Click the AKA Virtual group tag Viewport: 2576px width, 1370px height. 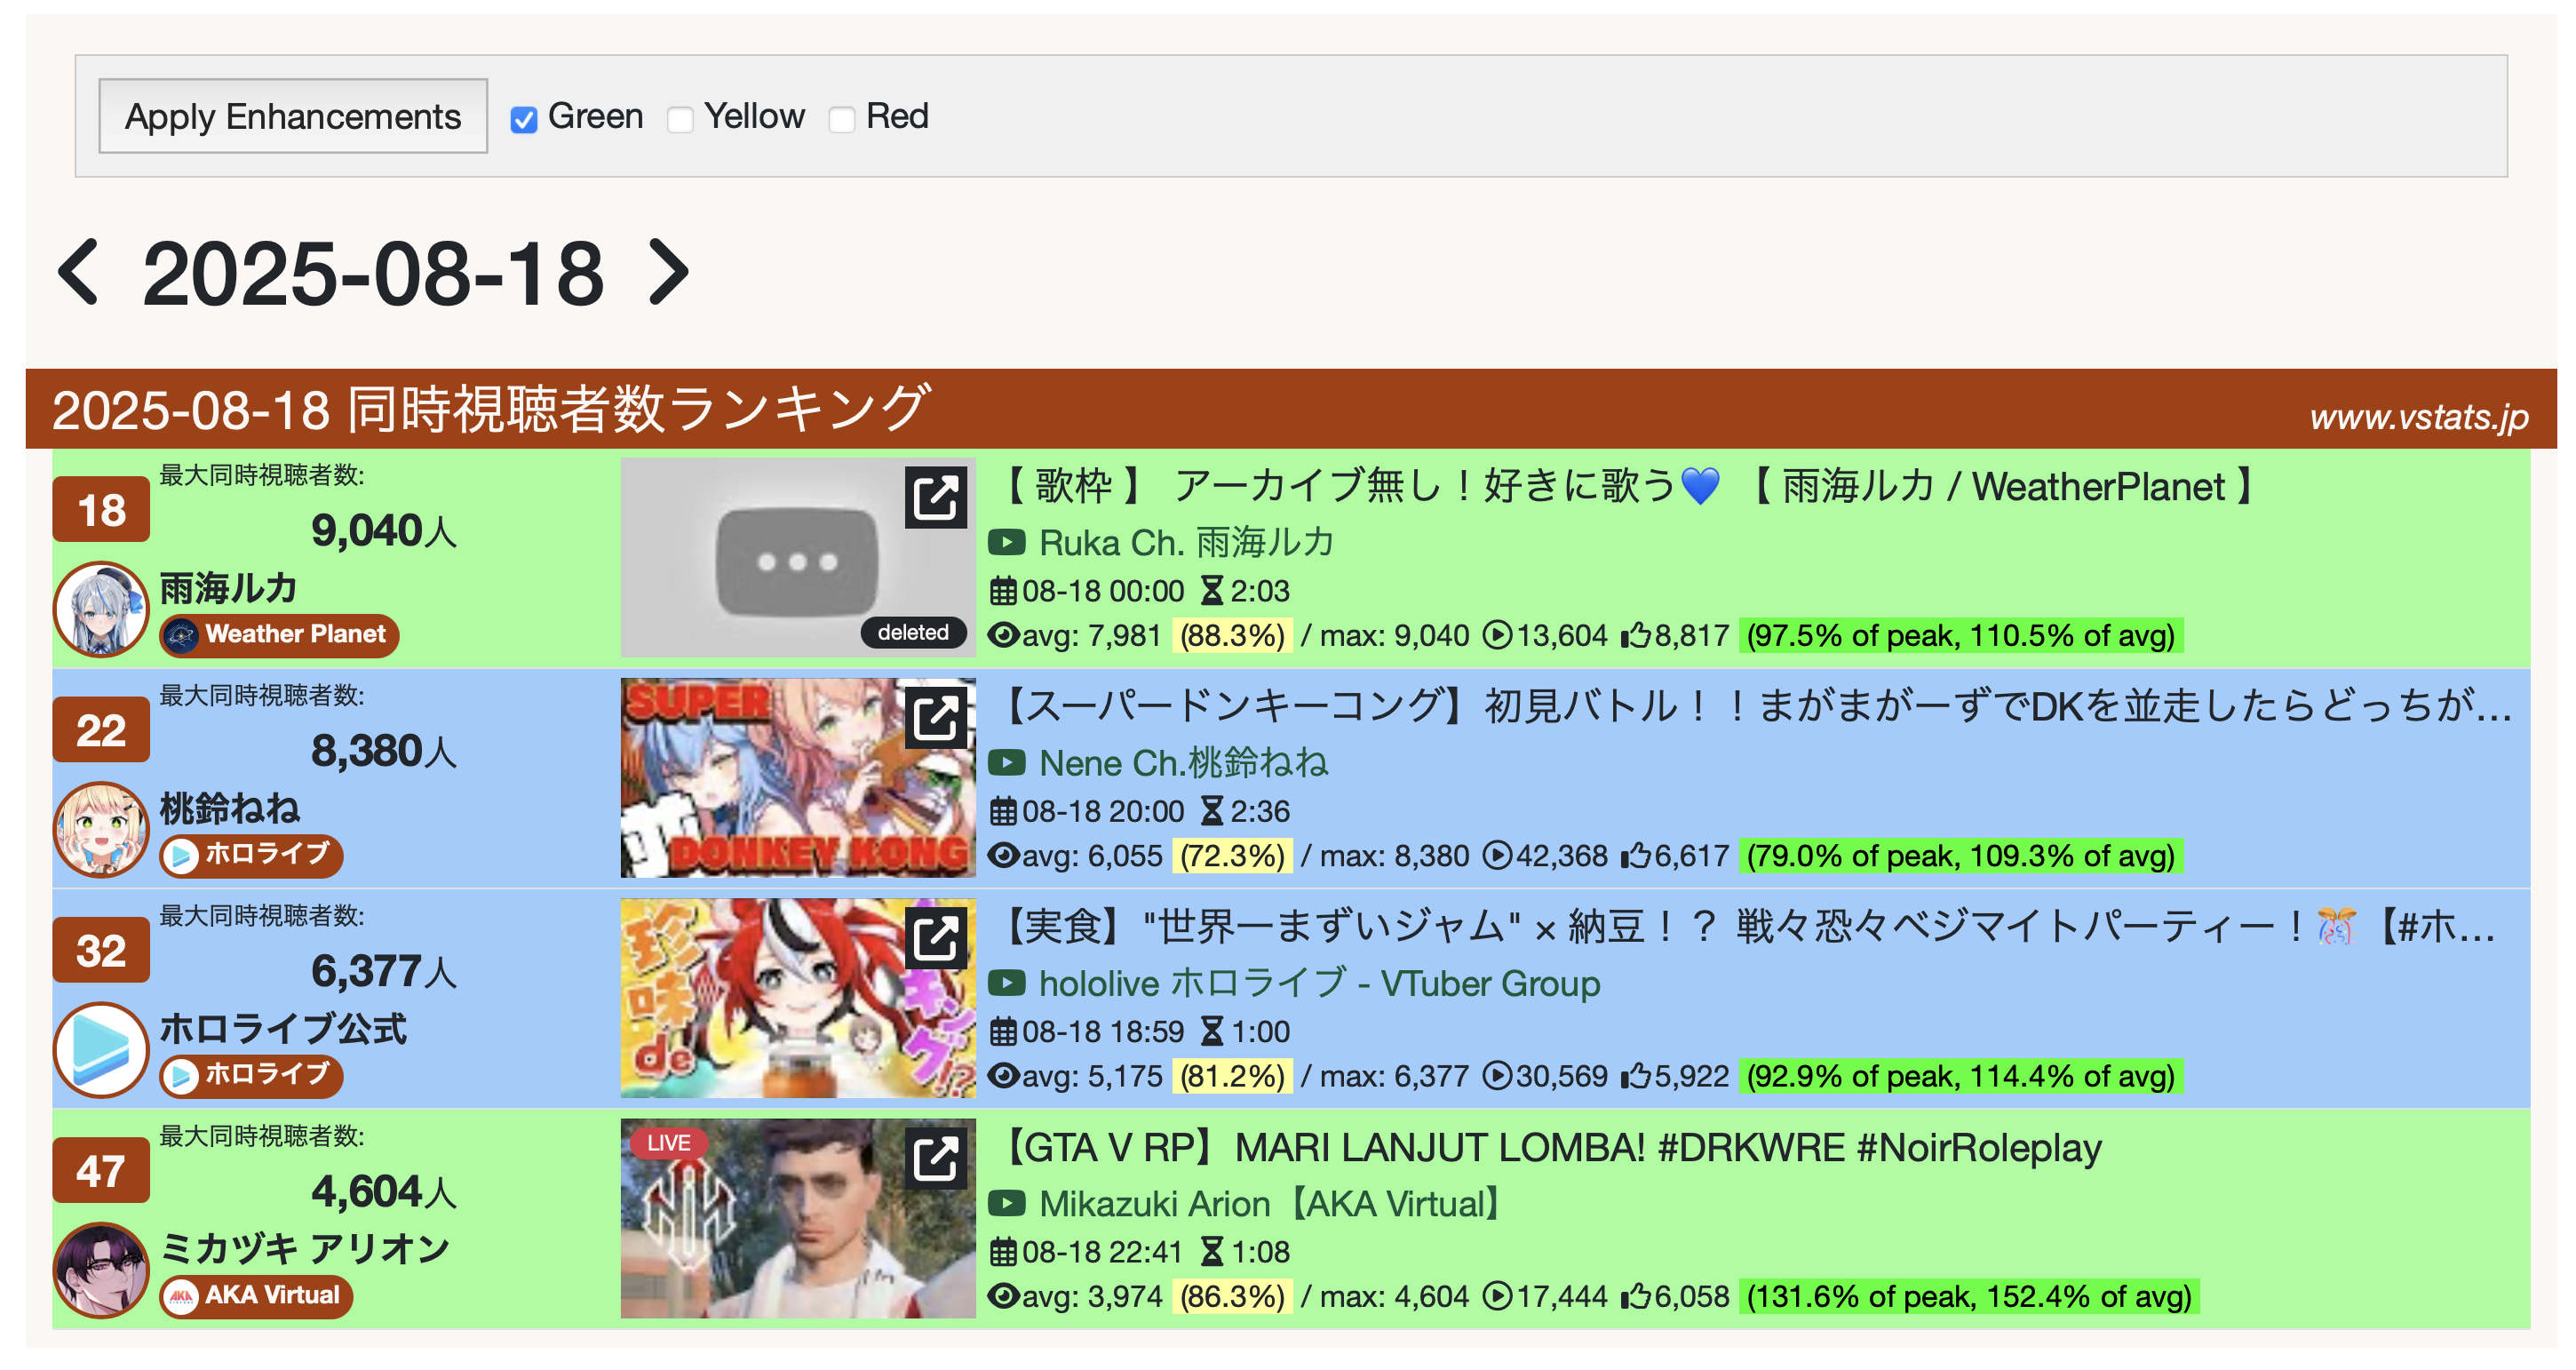click(256, 1296)
